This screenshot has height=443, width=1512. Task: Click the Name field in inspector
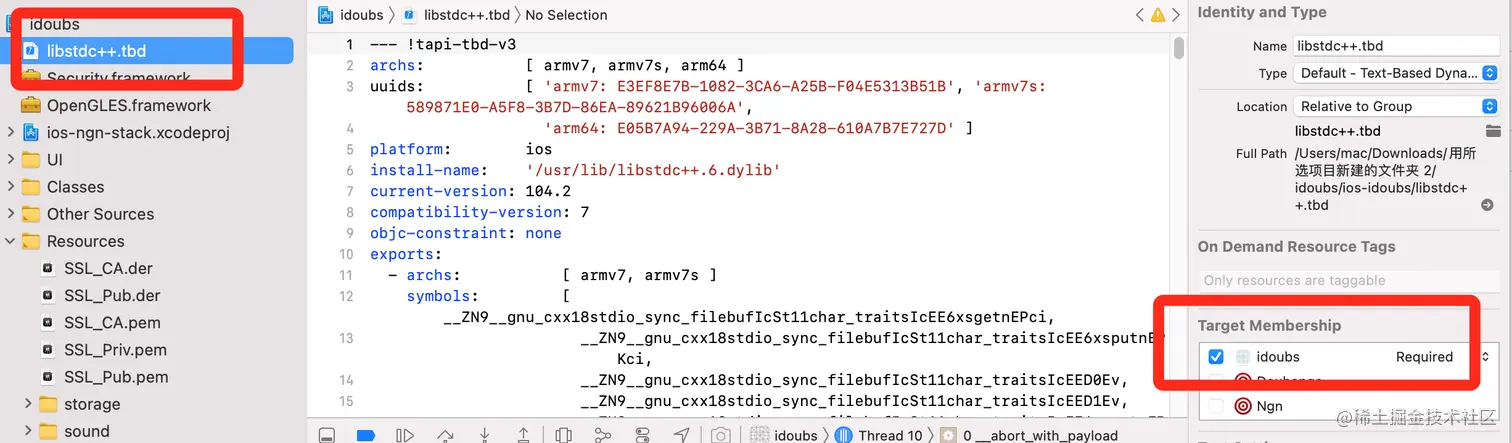click(x=1396, y=46)
